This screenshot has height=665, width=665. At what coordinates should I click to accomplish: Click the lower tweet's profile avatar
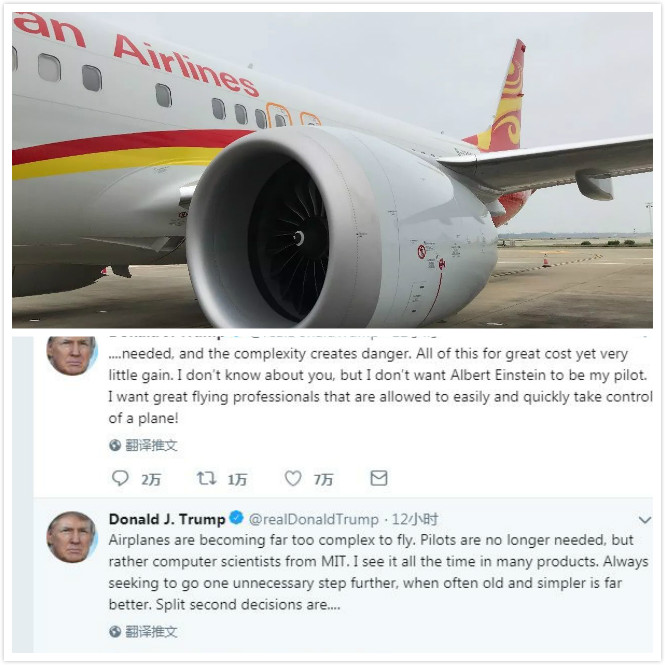[72, 537]
